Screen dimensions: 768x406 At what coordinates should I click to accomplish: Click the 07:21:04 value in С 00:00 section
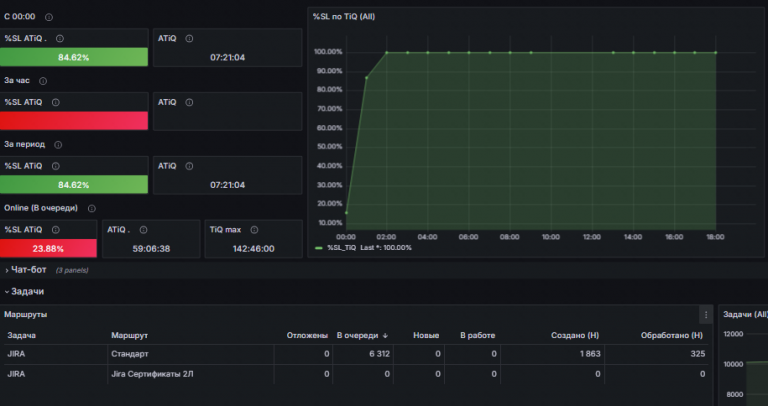pos(227,57)
